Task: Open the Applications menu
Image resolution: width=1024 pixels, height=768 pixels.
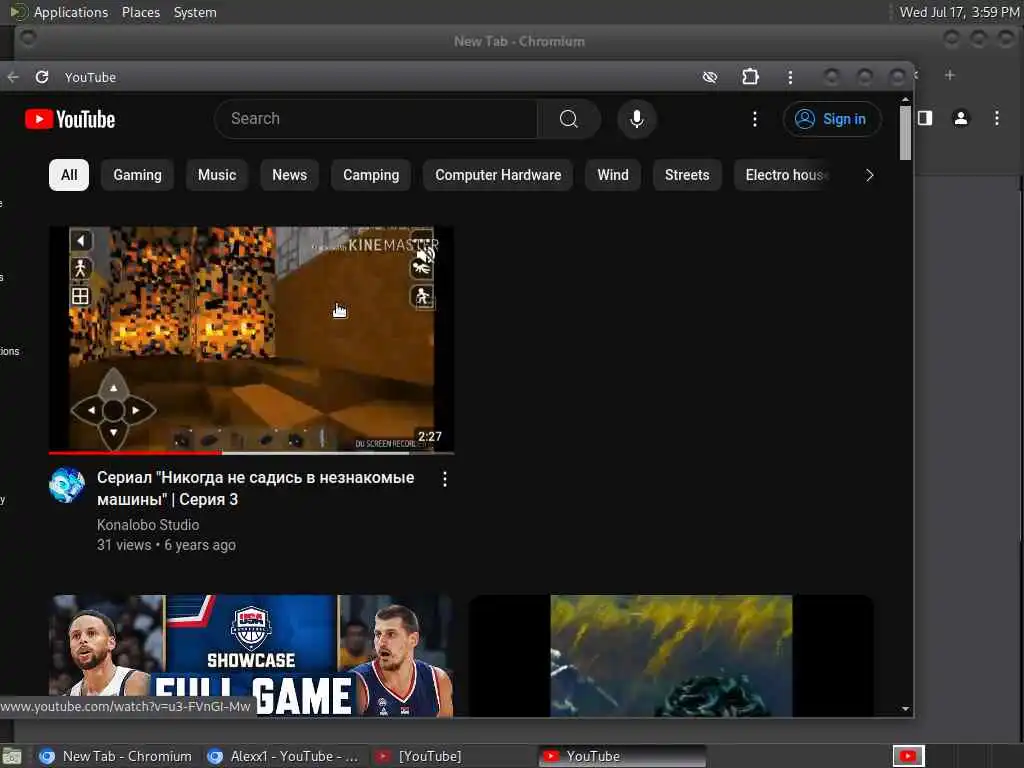Action: coord(71,12)
